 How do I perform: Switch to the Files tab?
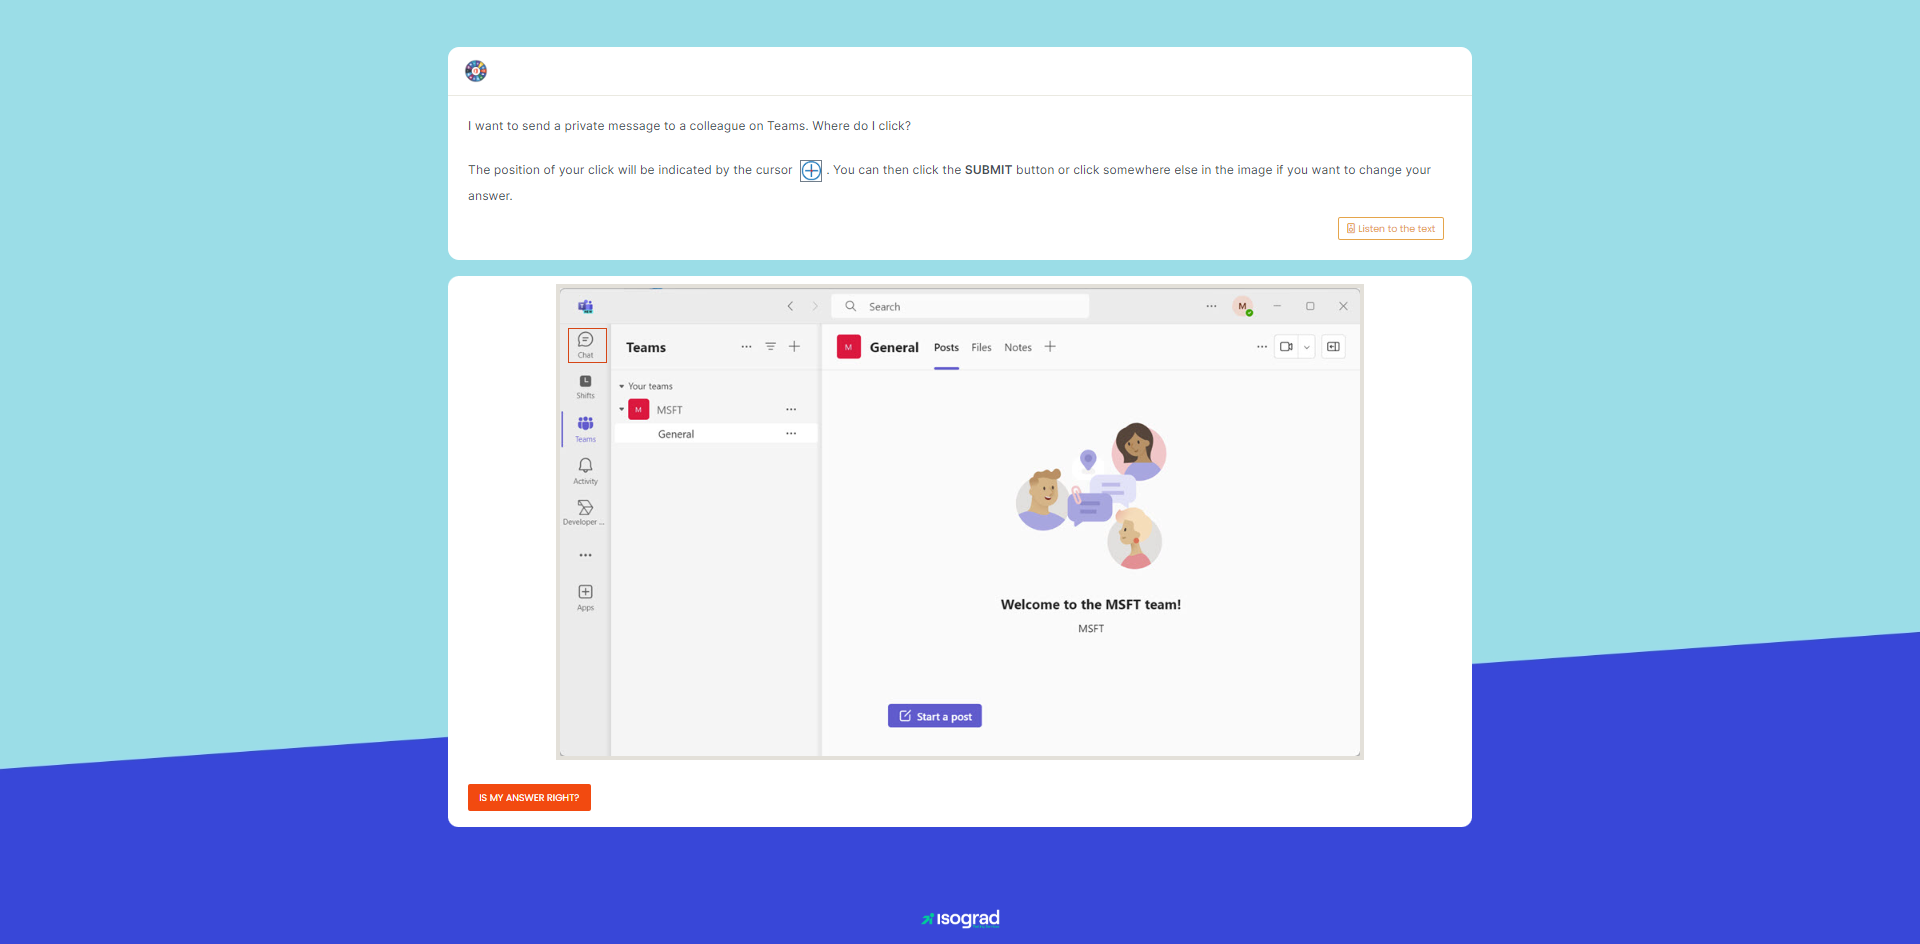click(x=982, y=348)
